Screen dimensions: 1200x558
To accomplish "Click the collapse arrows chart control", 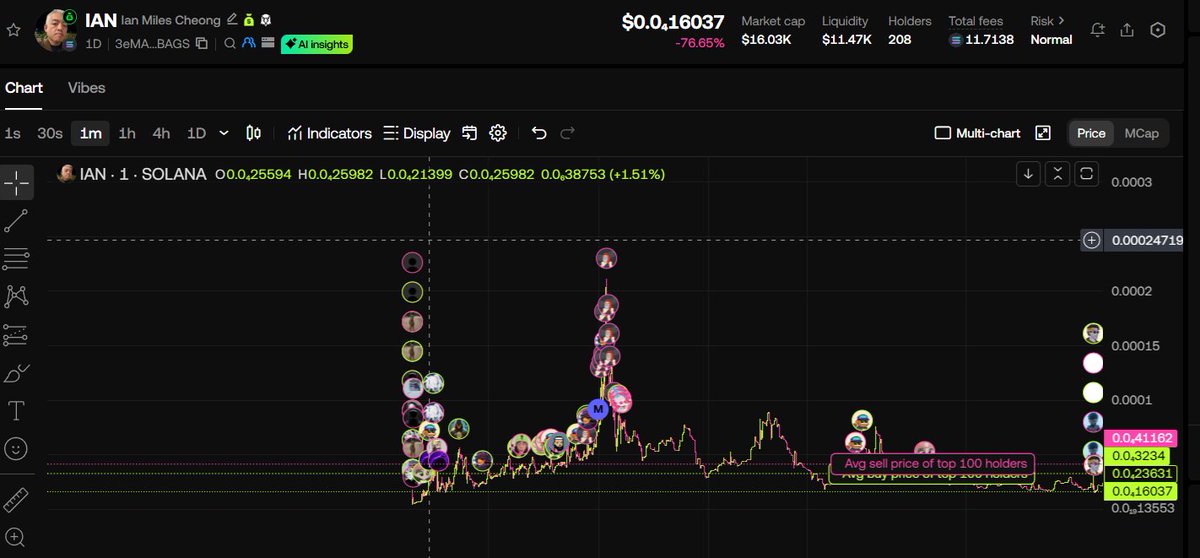I will pos(1058,174).
